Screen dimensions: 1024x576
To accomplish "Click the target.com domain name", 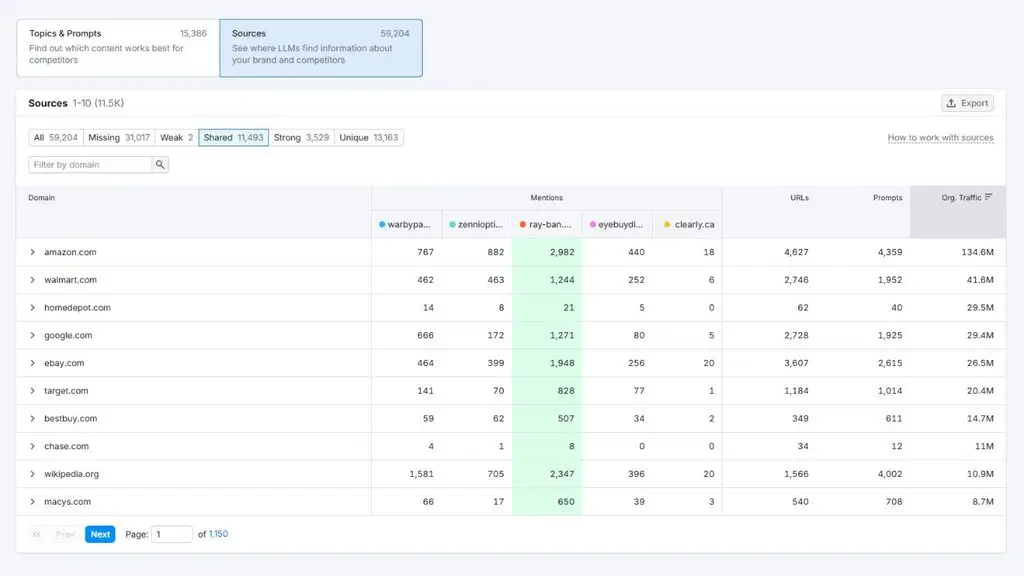I will pos(66,391).
